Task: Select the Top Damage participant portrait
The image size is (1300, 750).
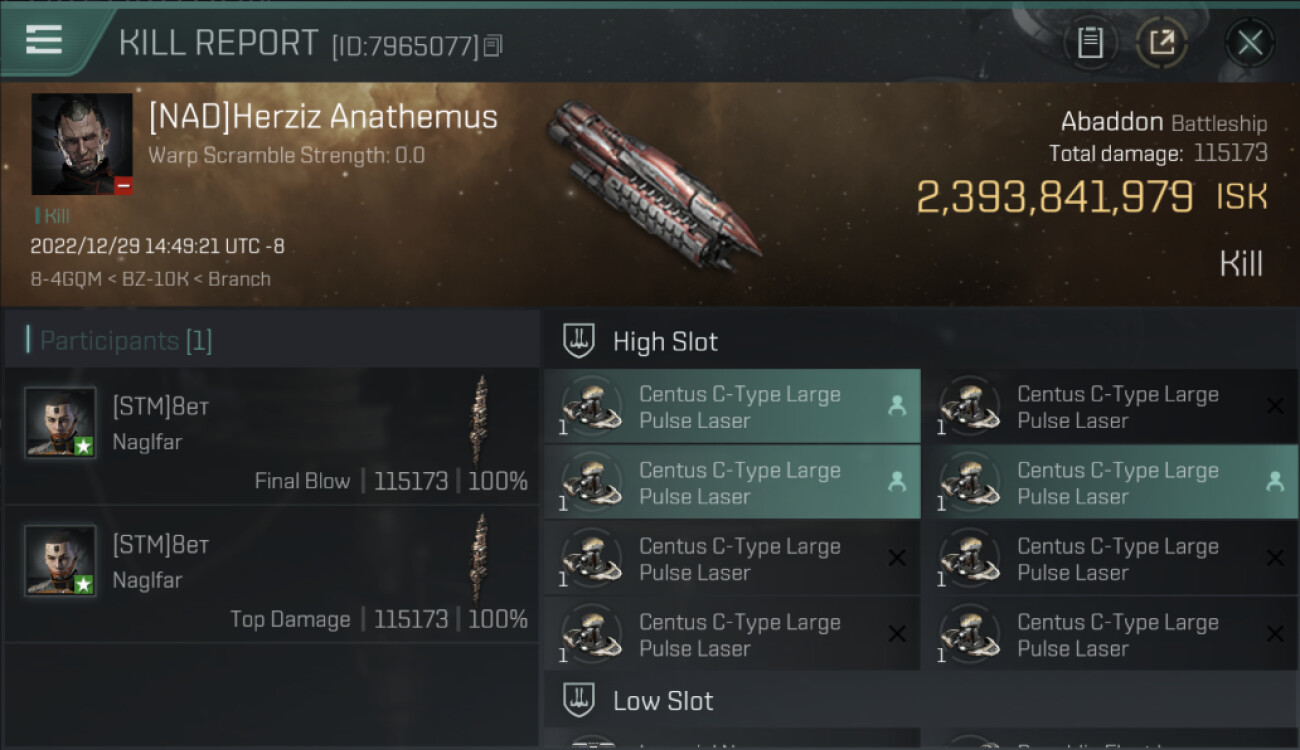Action: pyautogui.click(x=61, y=560)
